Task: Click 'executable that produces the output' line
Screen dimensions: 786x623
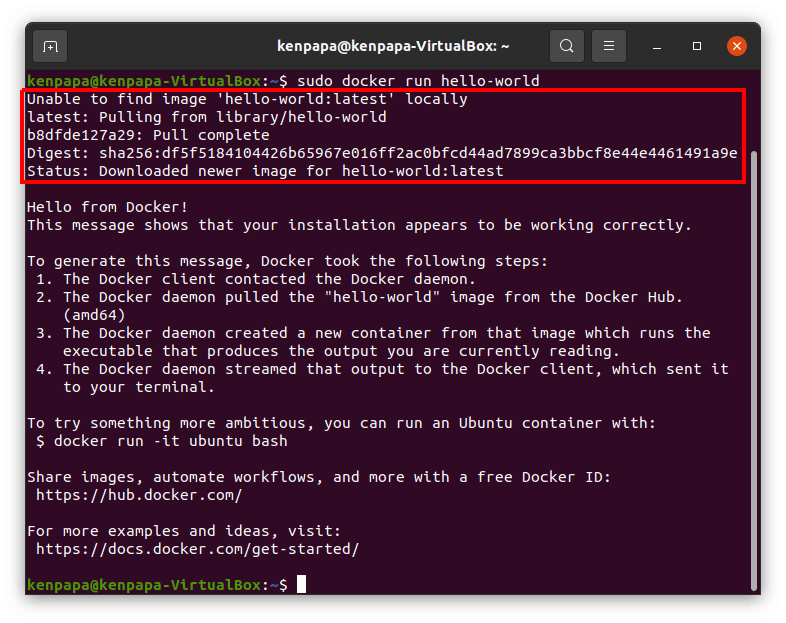Action: tap(341, 351)
